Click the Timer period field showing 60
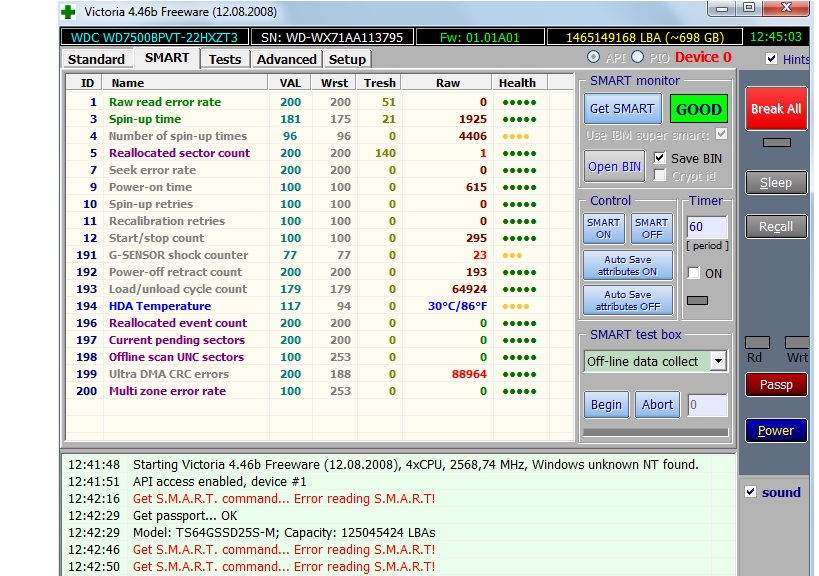Screen dimensions: 819x576 (707, 227)
